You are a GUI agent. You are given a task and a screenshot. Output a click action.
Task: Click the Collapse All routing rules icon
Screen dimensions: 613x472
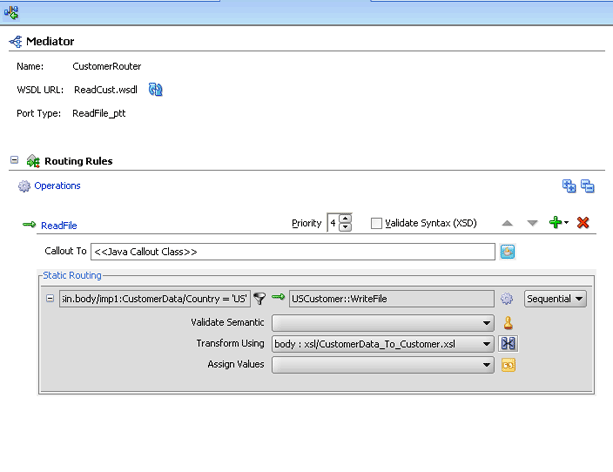coord(588,186)
